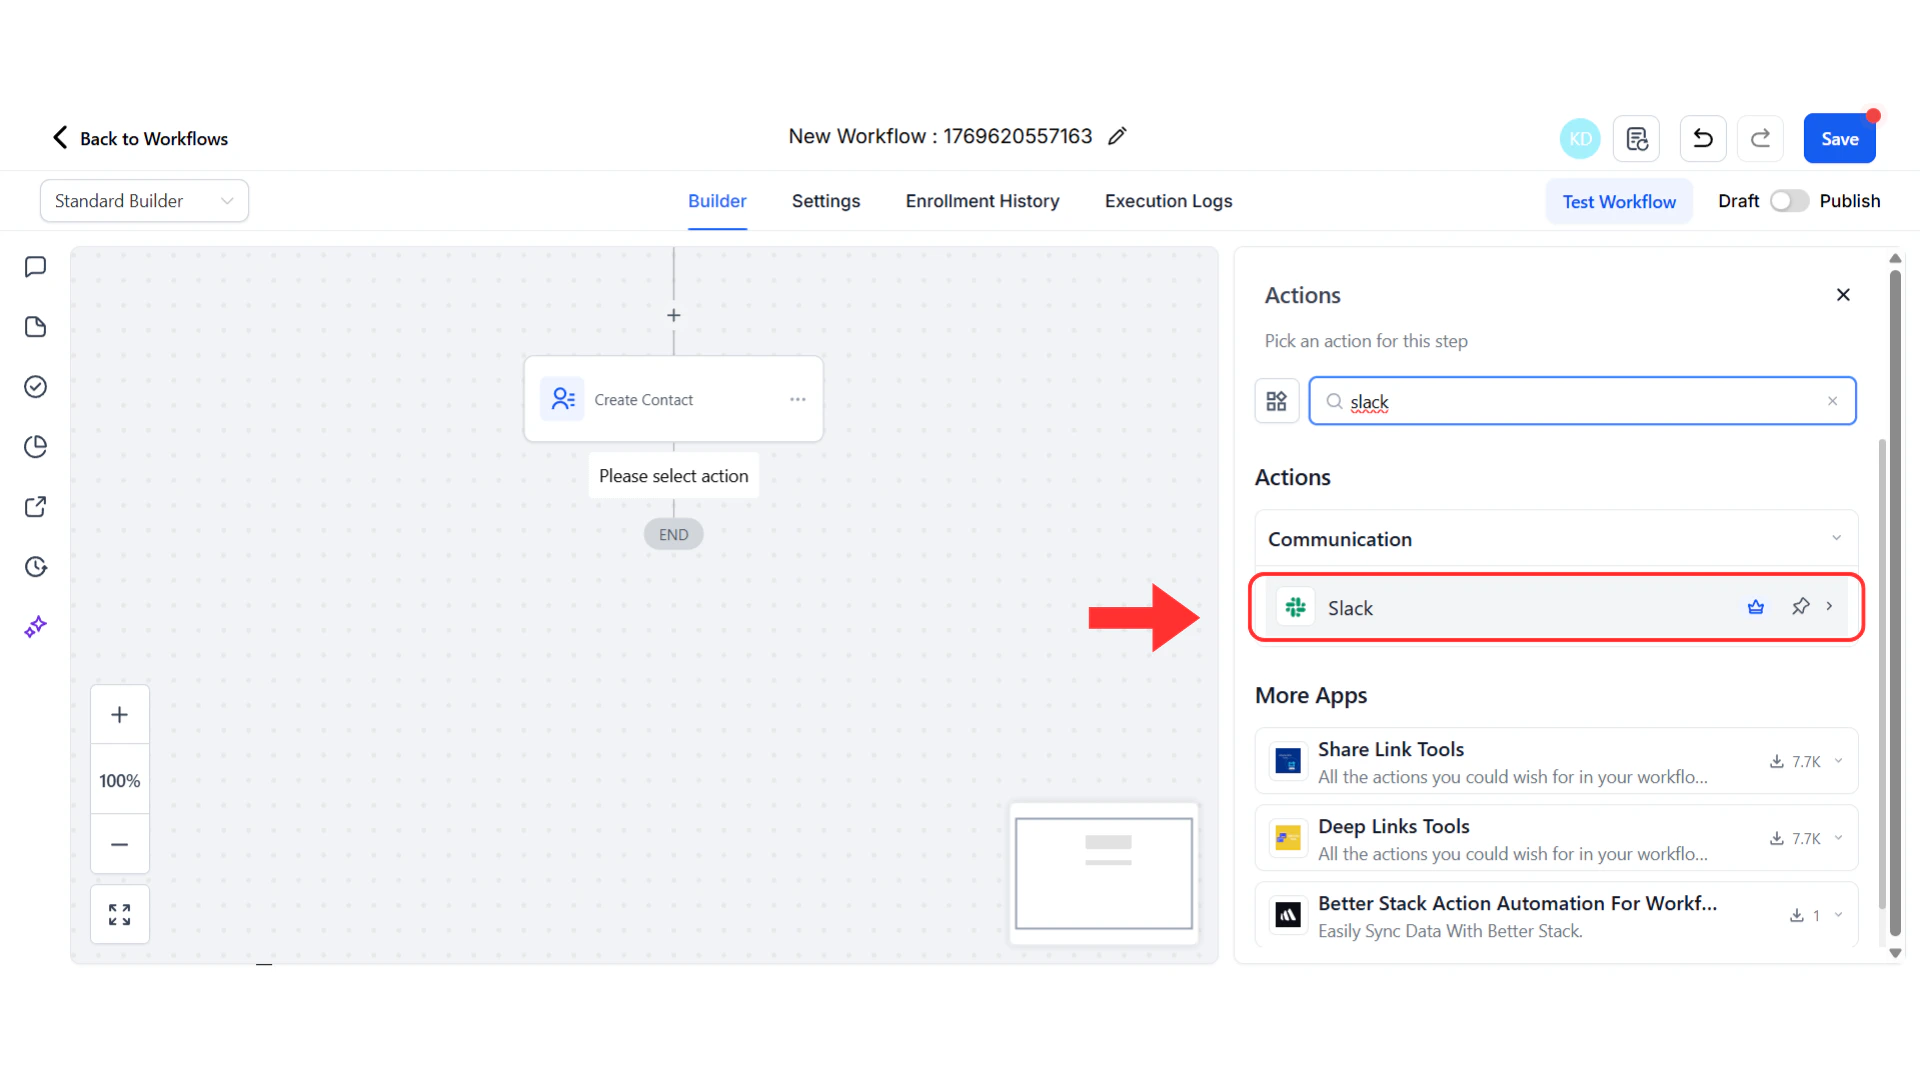Click the redo arrow icon near Save

[x=1760, y=138]
